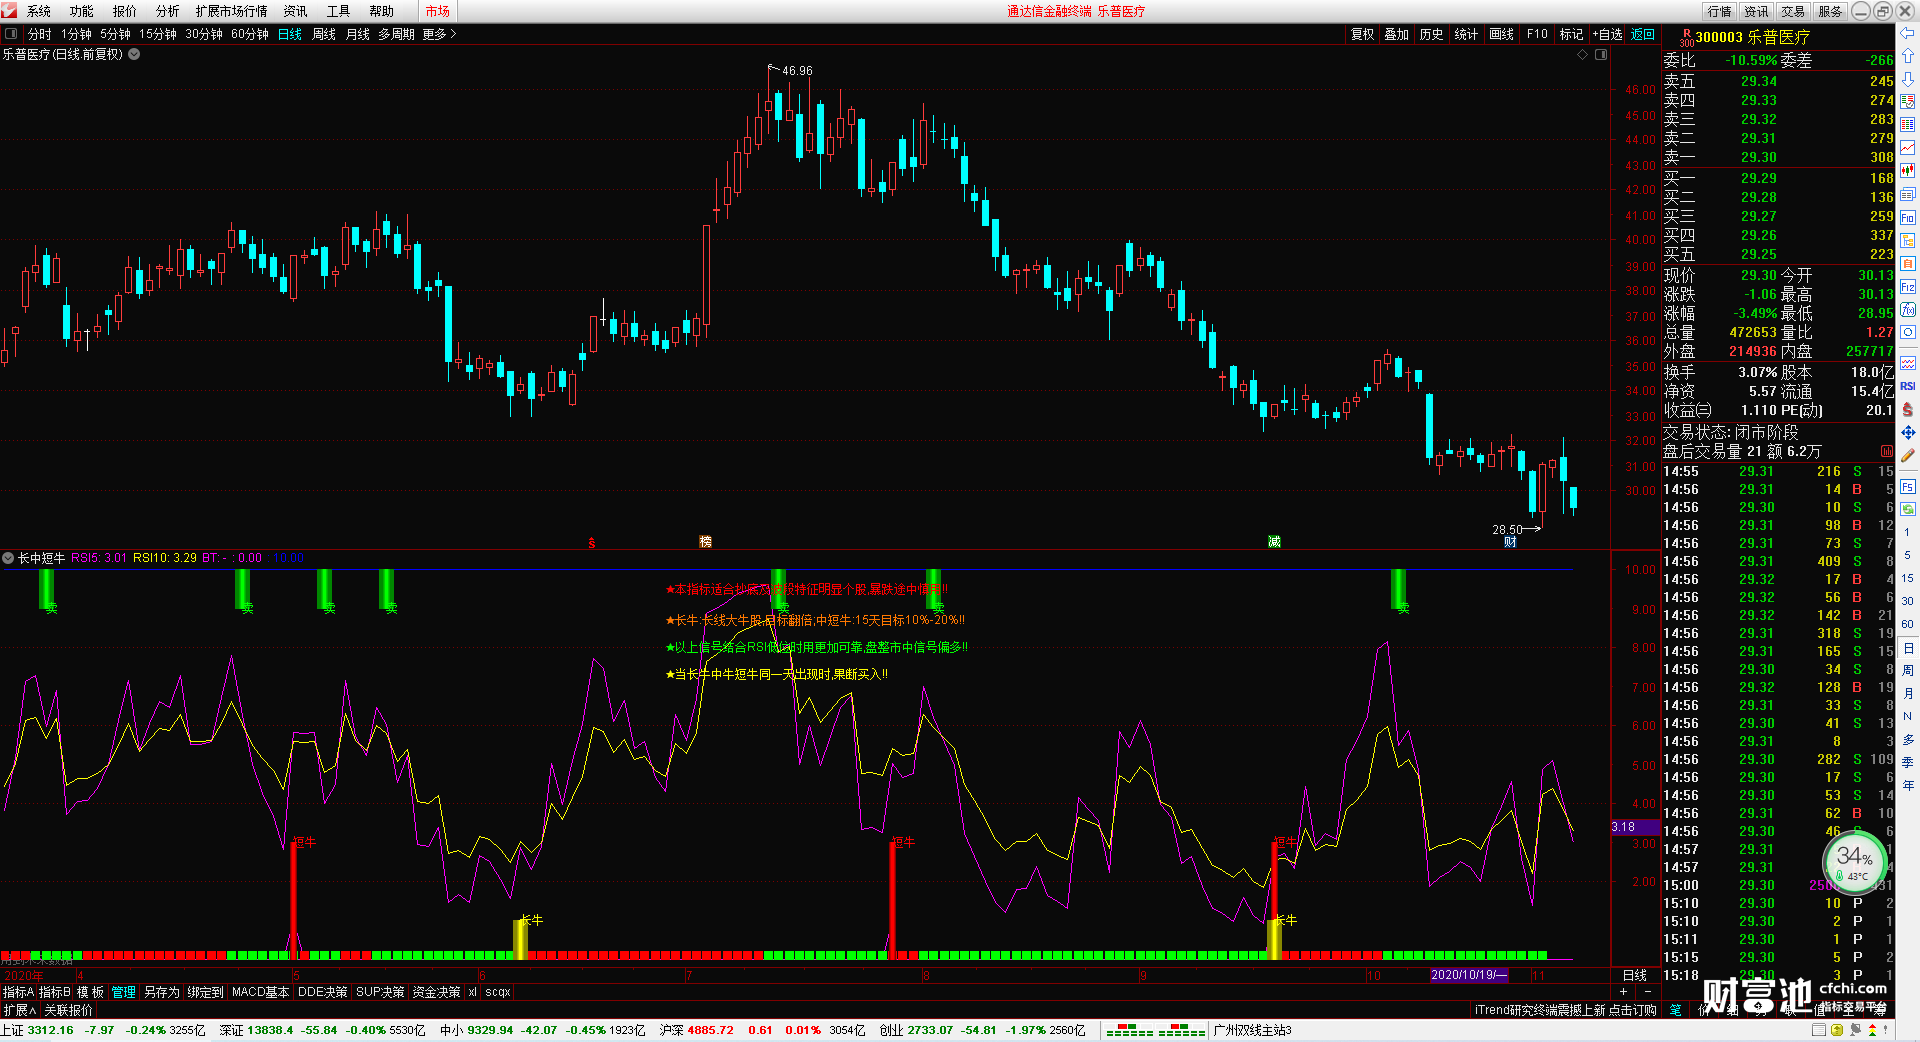The width and height of the screenshot is (1920, 1042).
Task: Open the 系统 menu
Action: point(39,11)
